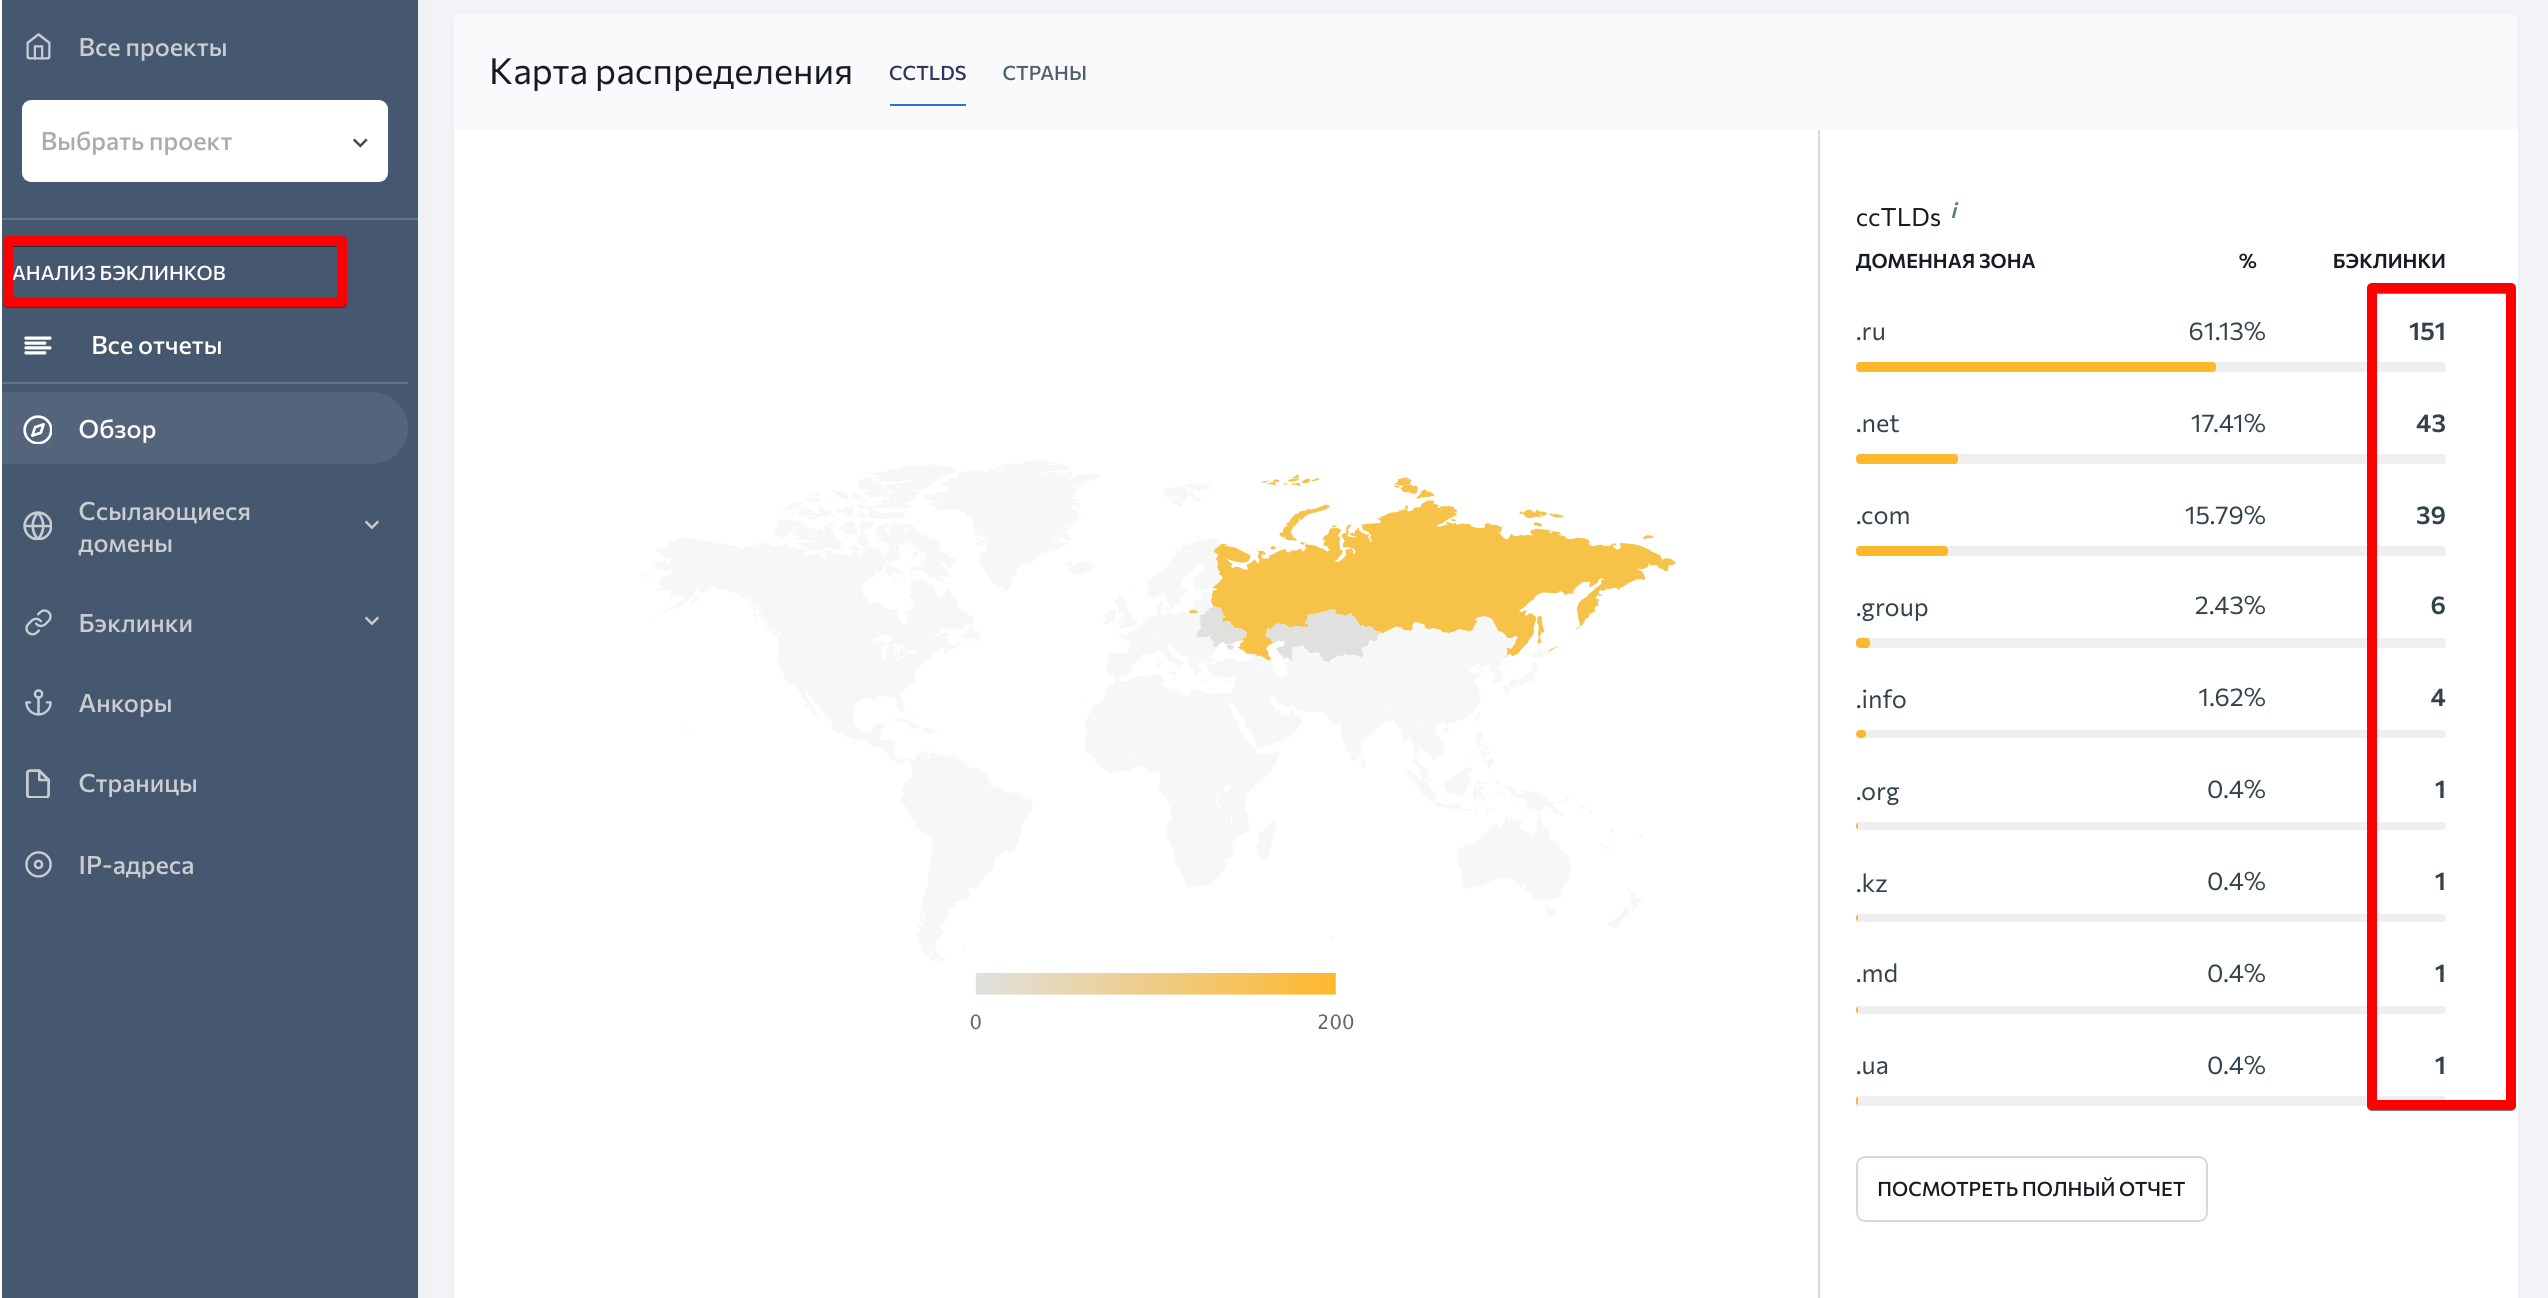Switch to the СТРАНЫ tab
This screenshot has width=2548, height=1298.
tap(1044, 73)
